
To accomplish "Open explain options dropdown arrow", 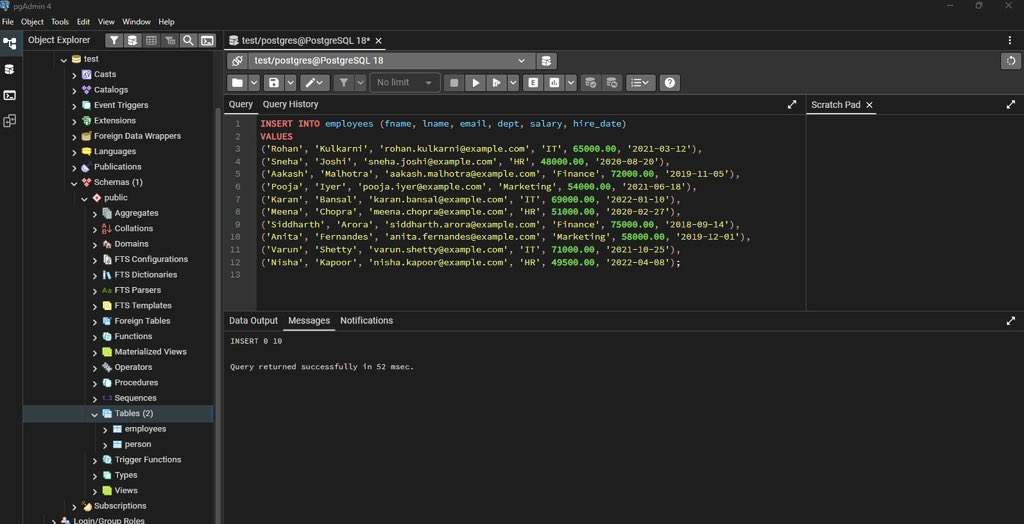I will coord(571,83).
